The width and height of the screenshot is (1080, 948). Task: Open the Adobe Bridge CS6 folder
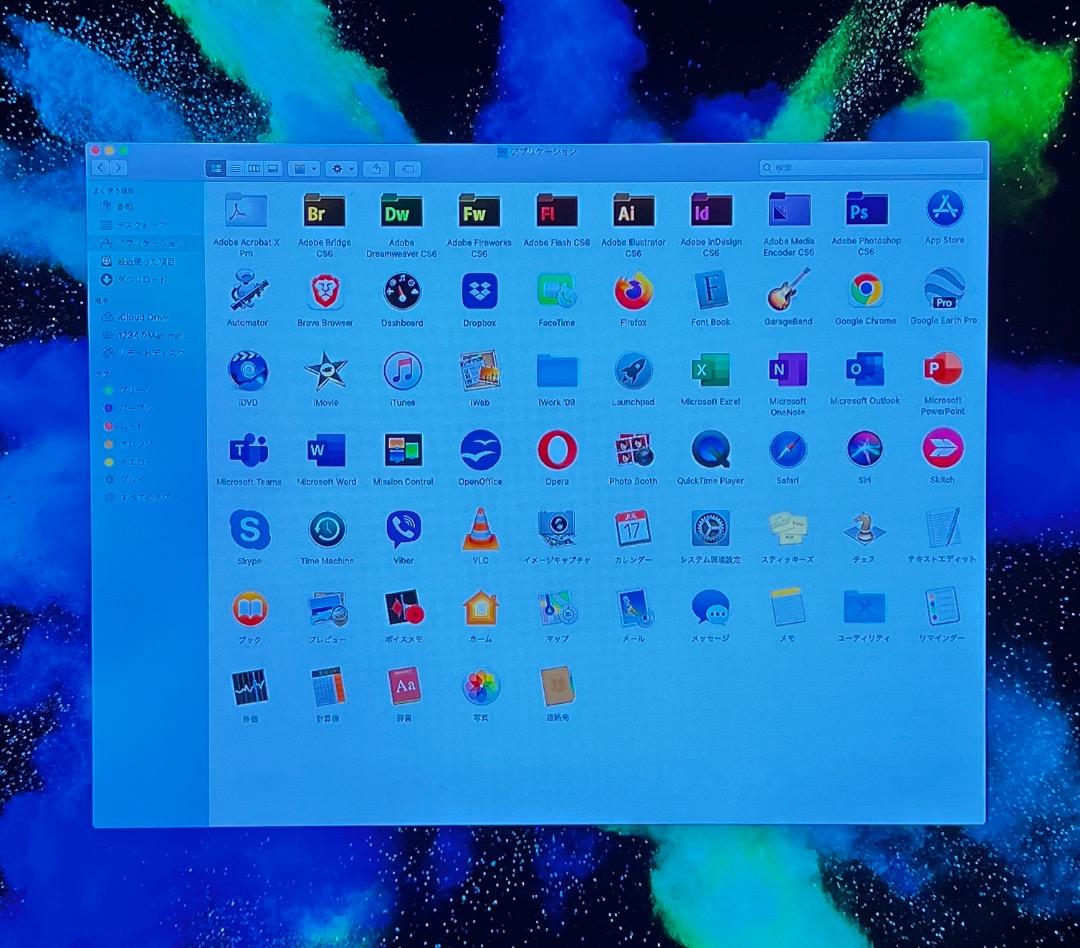click(x=324, y=210)
